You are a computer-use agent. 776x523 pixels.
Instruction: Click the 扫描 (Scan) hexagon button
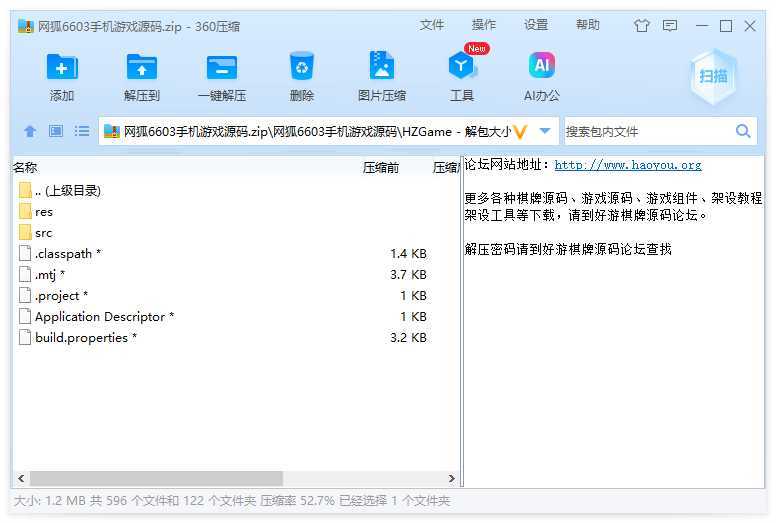pos(713,76)
